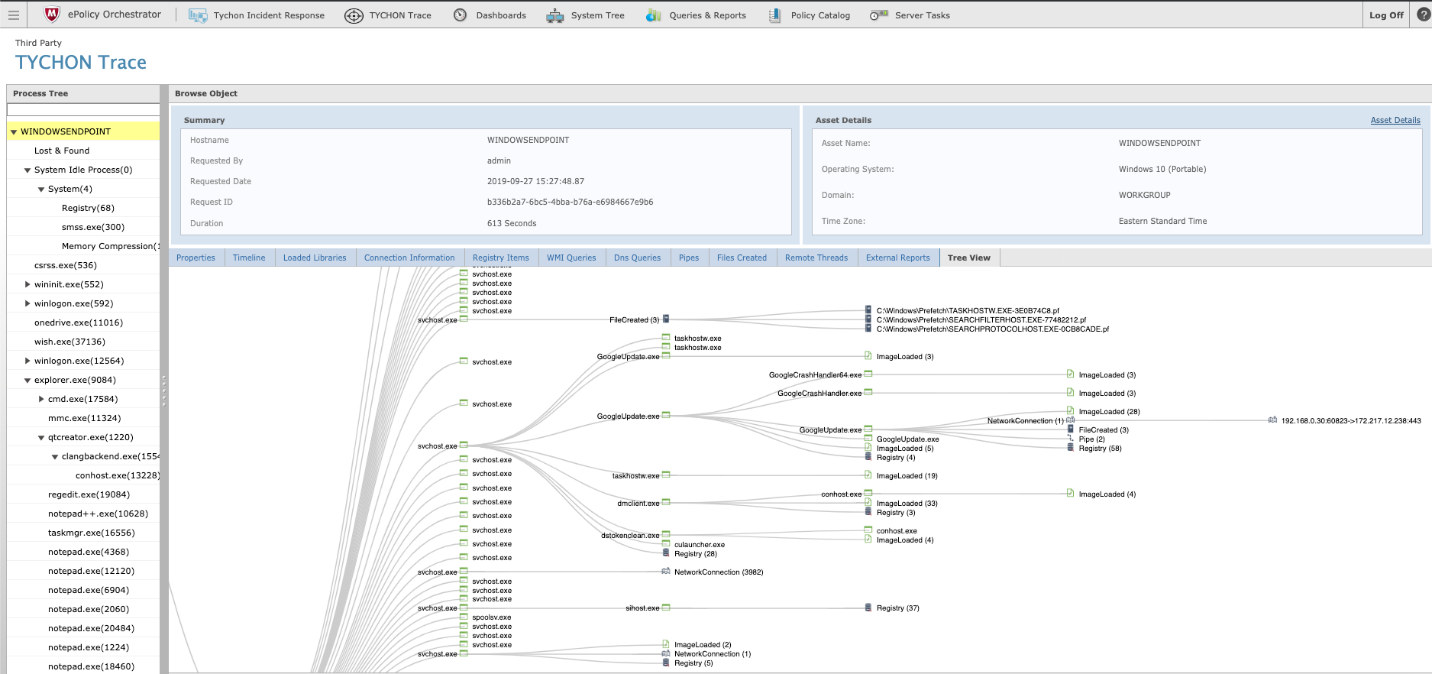The height and width of the screenshot is (674, 1432).
Task: Open the Remote Threads tab
Action: [x=817, y=258]
